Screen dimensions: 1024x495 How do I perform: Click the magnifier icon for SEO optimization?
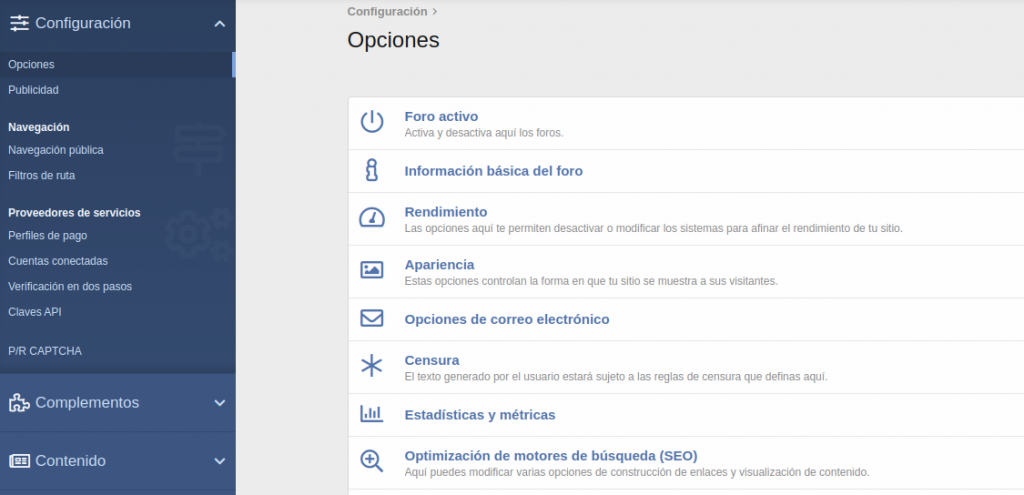point(372,461)
